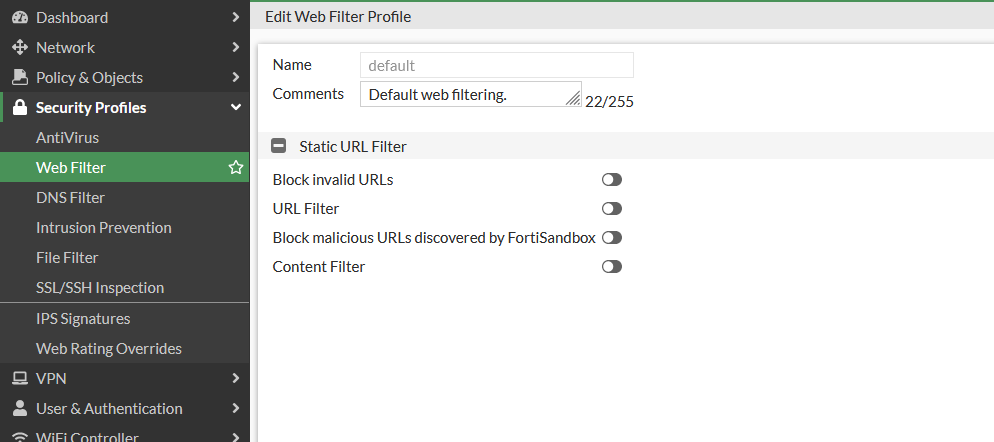The width and height of the screenshot is (994, 442).
Task: Click the Policy & Objects icon
Action: click(x=19, y=77)
